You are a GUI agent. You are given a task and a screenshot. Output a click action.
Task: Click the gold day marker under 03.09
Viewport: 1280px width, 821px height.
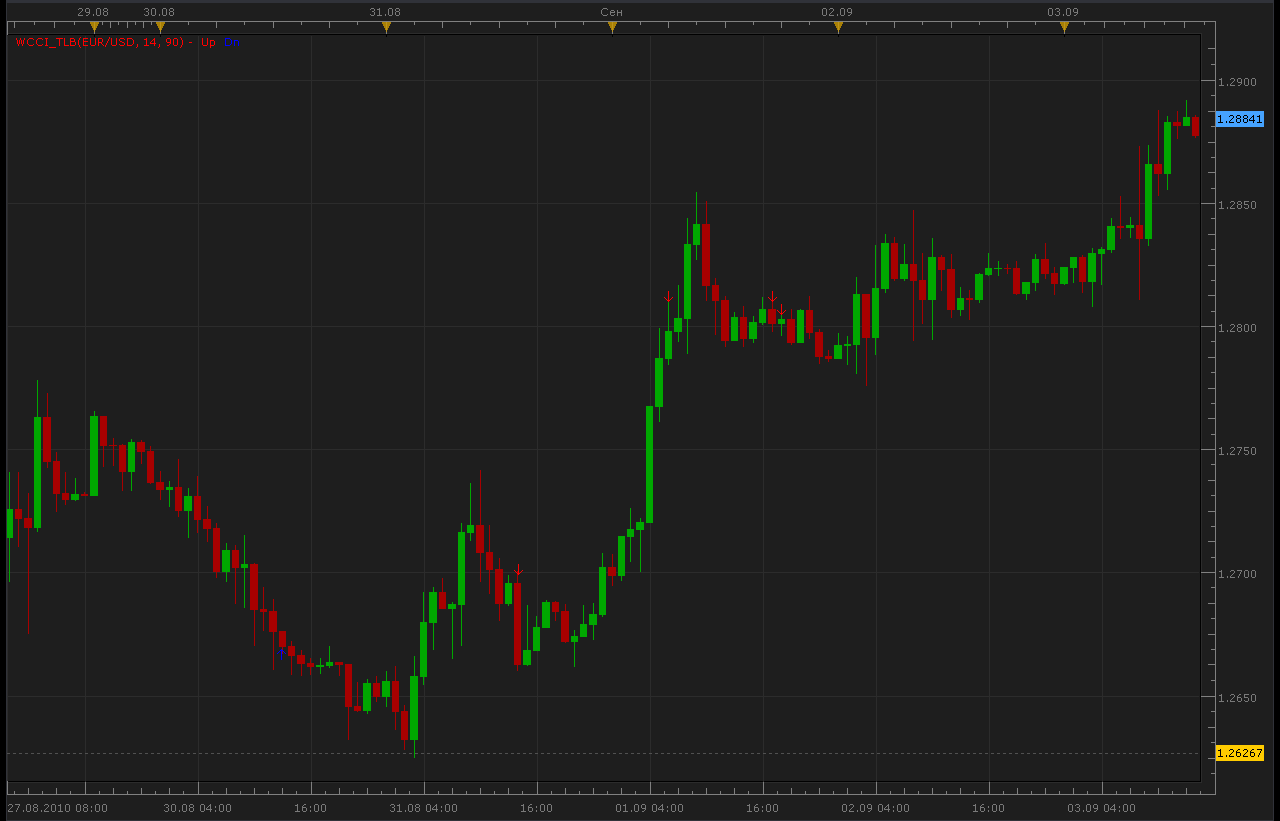coord(1064,27)
